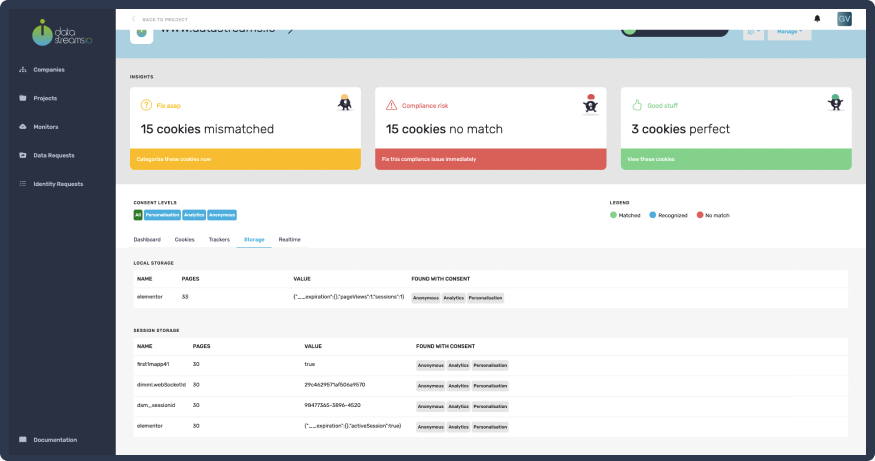Open Projects via its folder icon
The image size is (875, 461).
[x=23, y=98]
